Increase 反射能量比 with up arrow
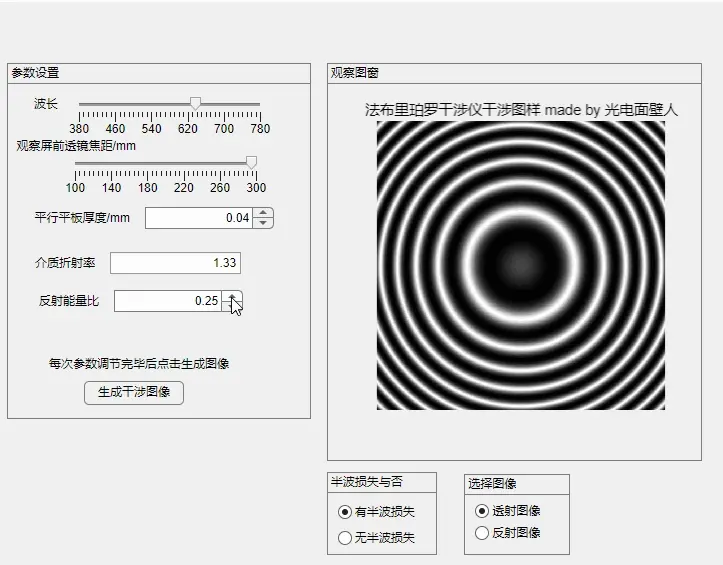Image resolution: width=723 pixels, height=565 pixels. (232, 296)
